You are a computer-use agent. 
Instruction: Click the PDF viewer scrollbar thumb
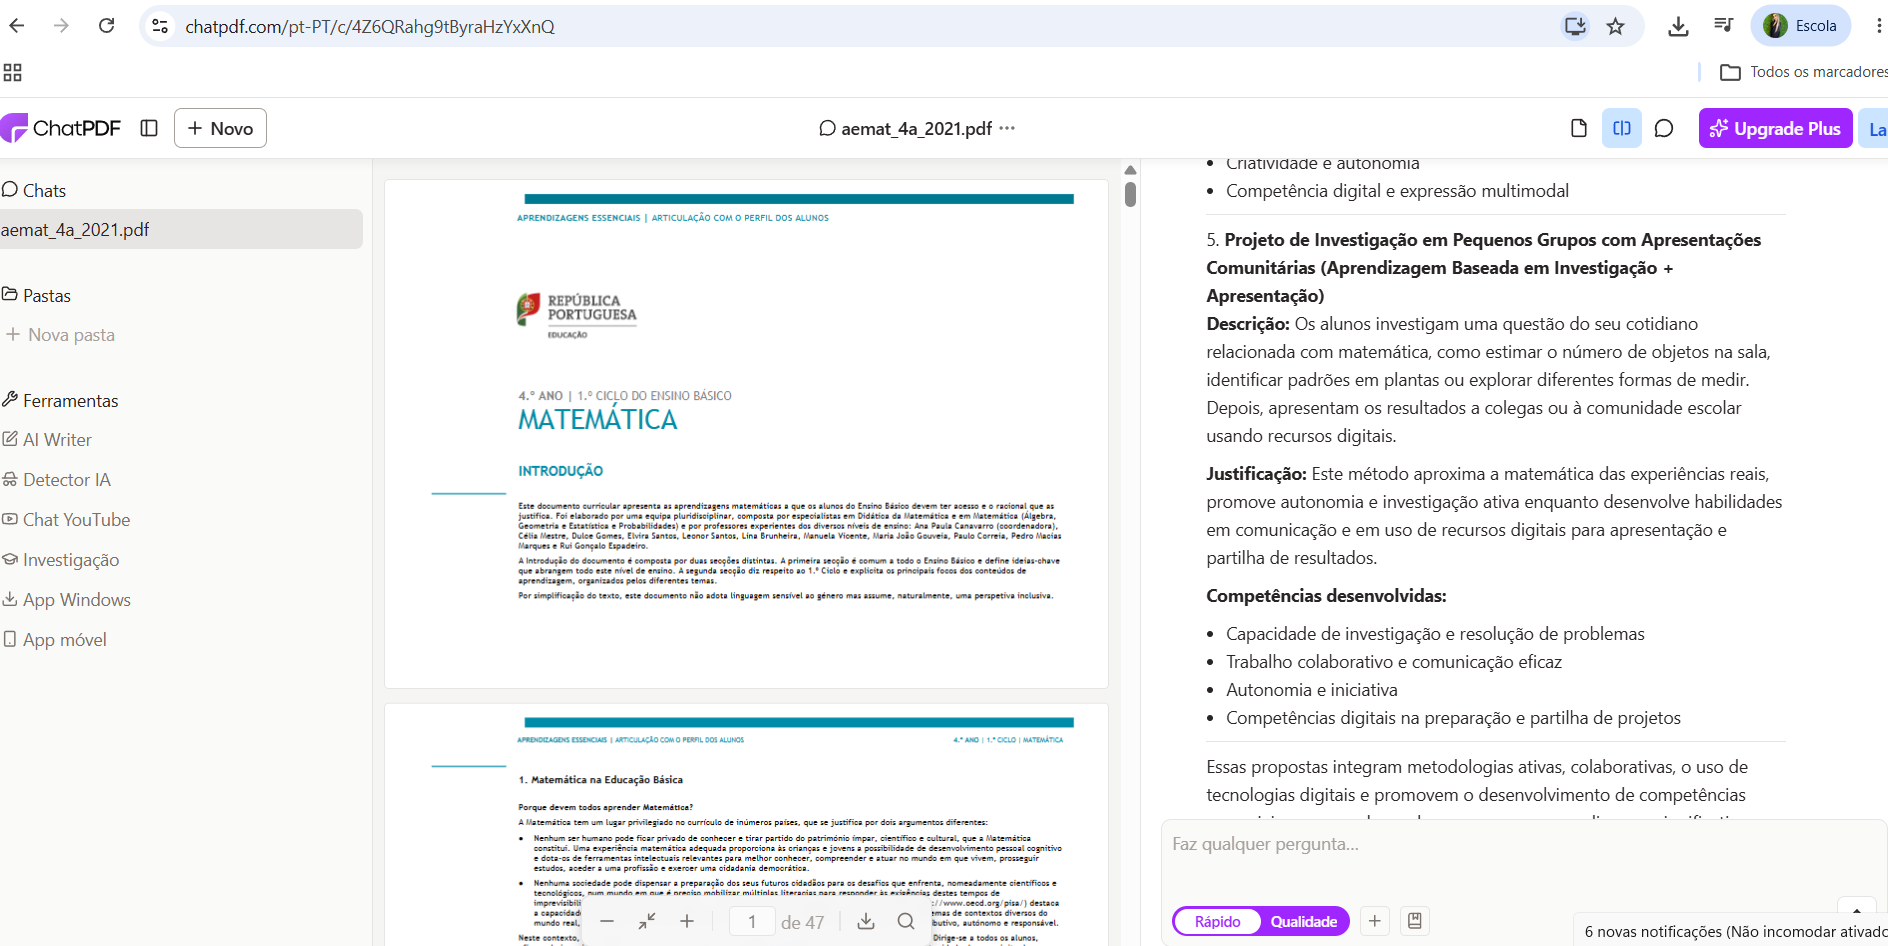[1130, 193]
